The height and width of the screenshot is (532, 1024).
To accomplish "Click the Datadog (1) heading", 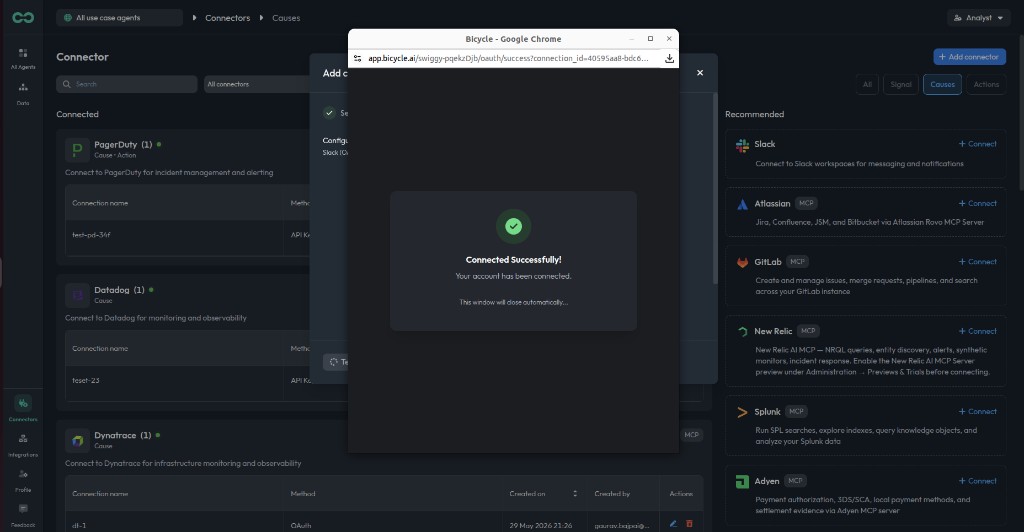I will (x=119, y=290).
